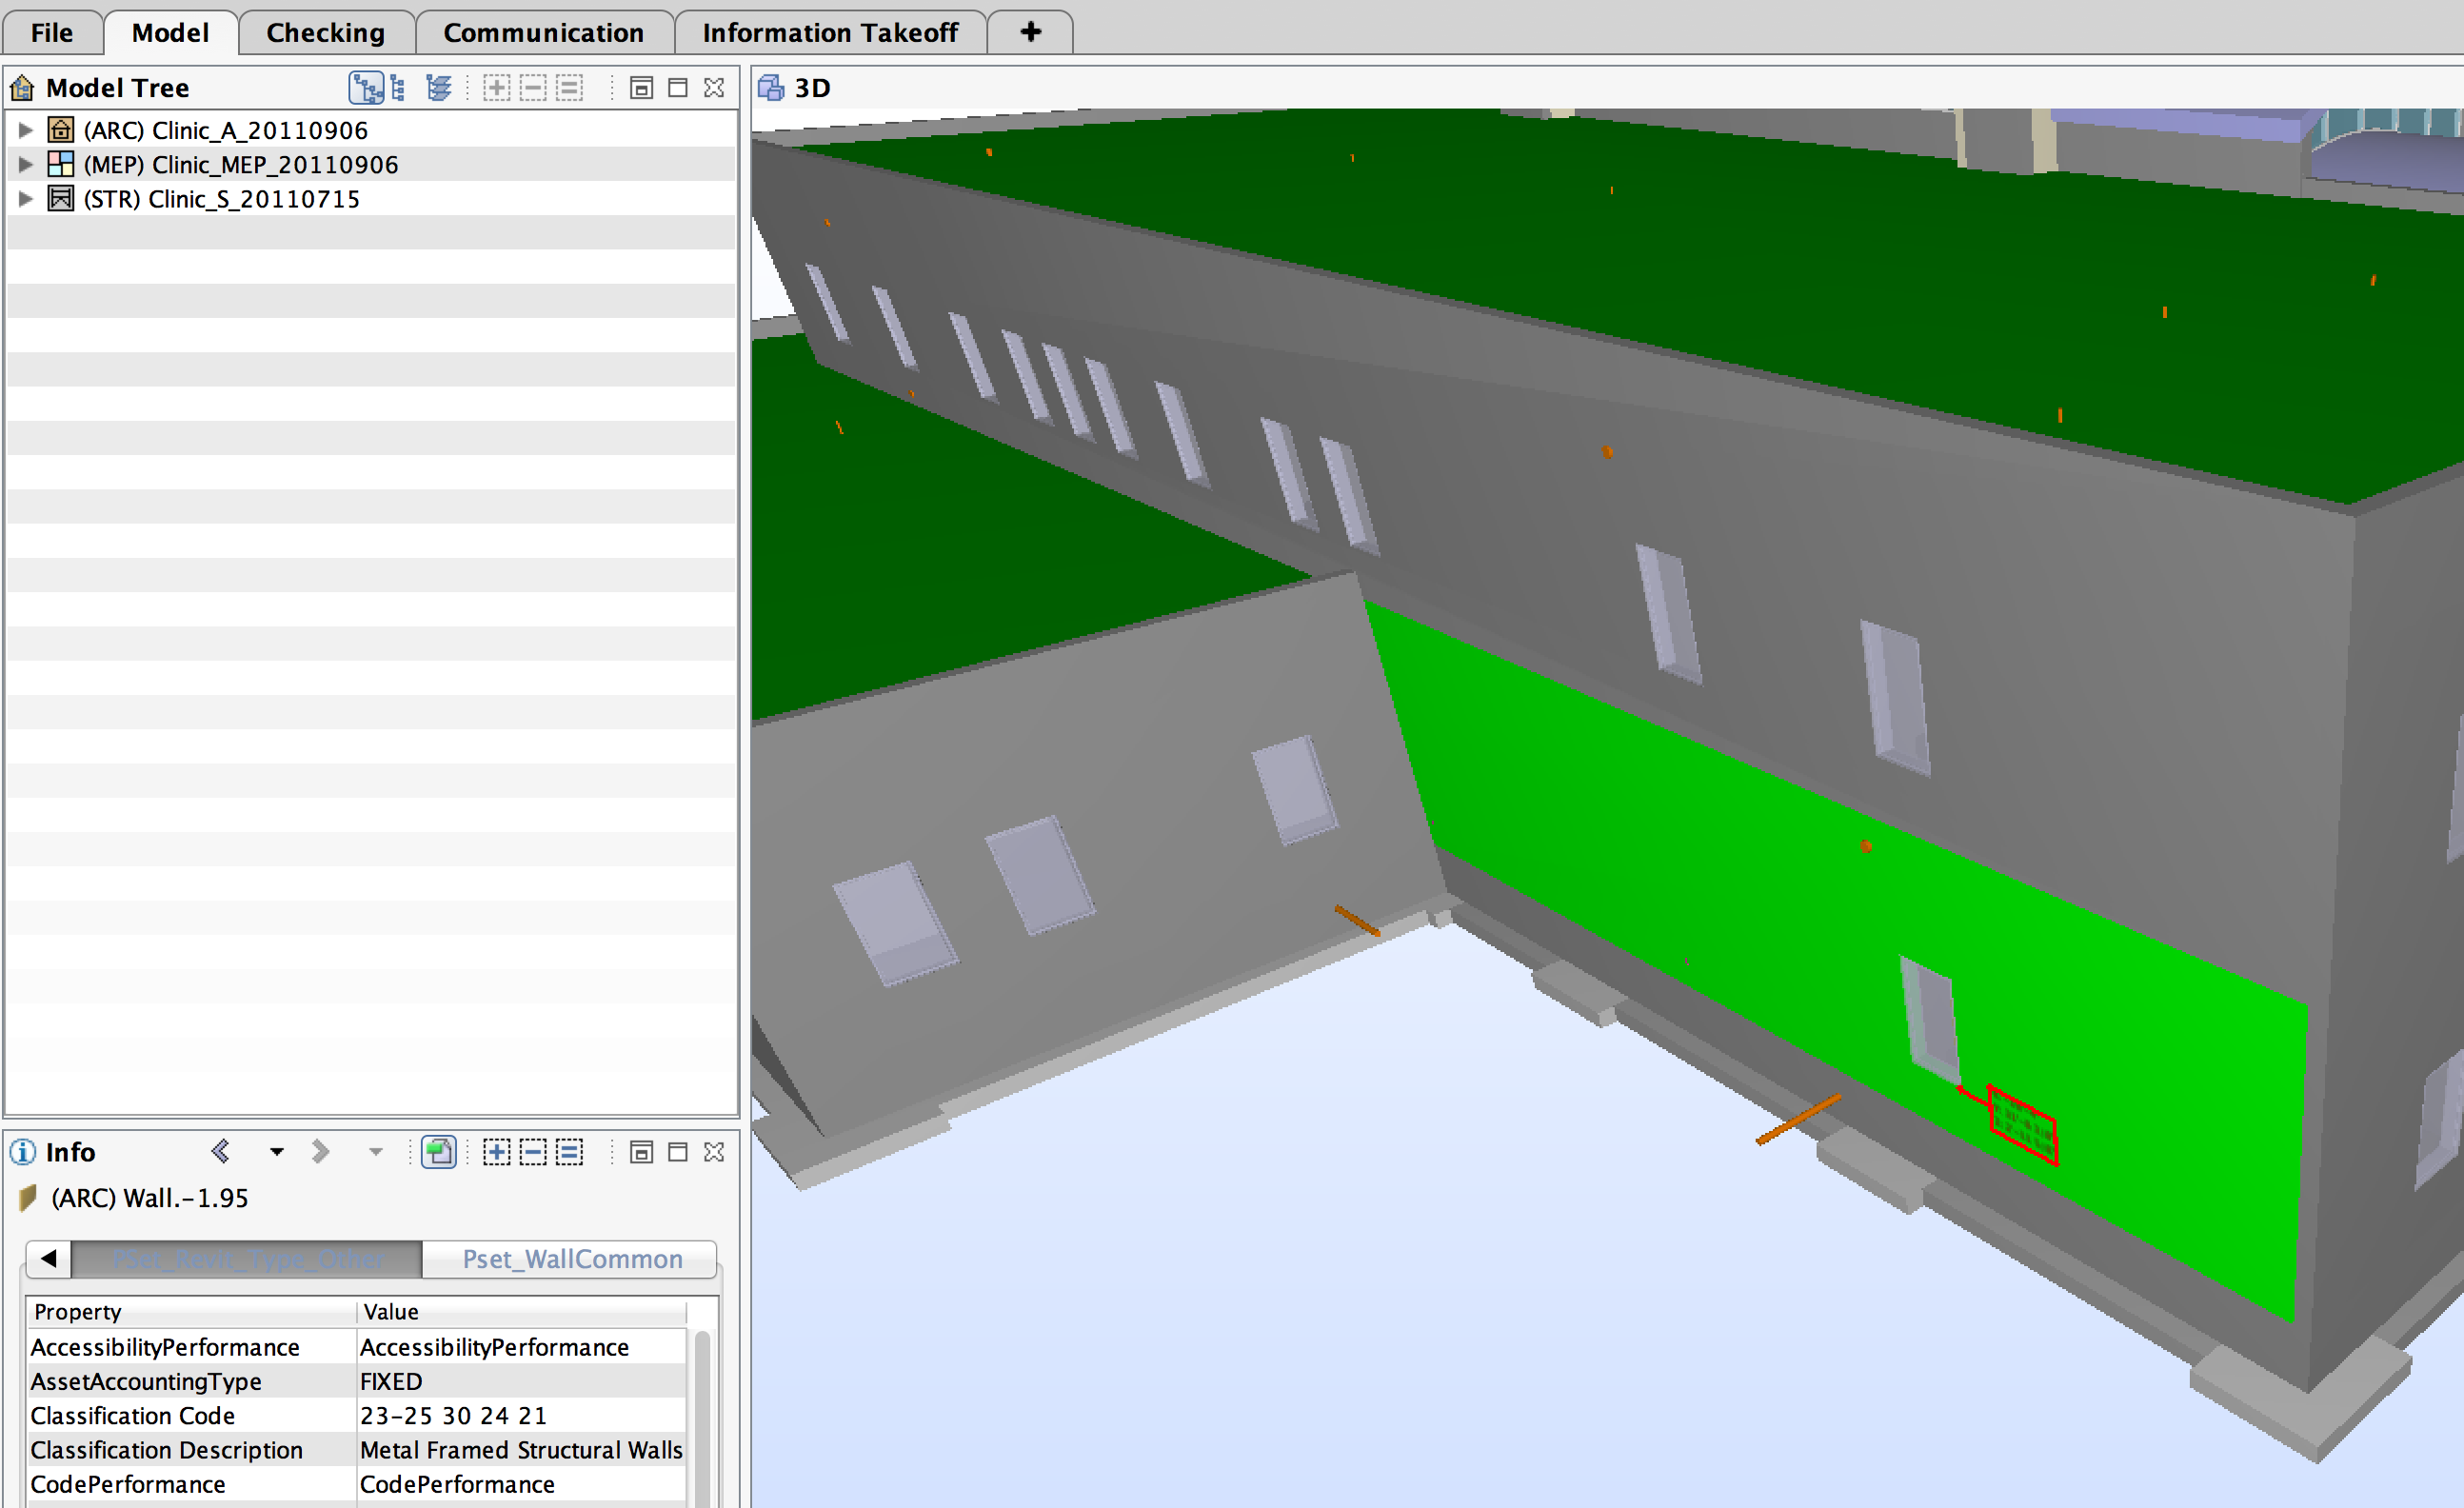
Task: Expand the (MEP) Clinic_MEP_20110906 tree node
Action: point(24,164)
